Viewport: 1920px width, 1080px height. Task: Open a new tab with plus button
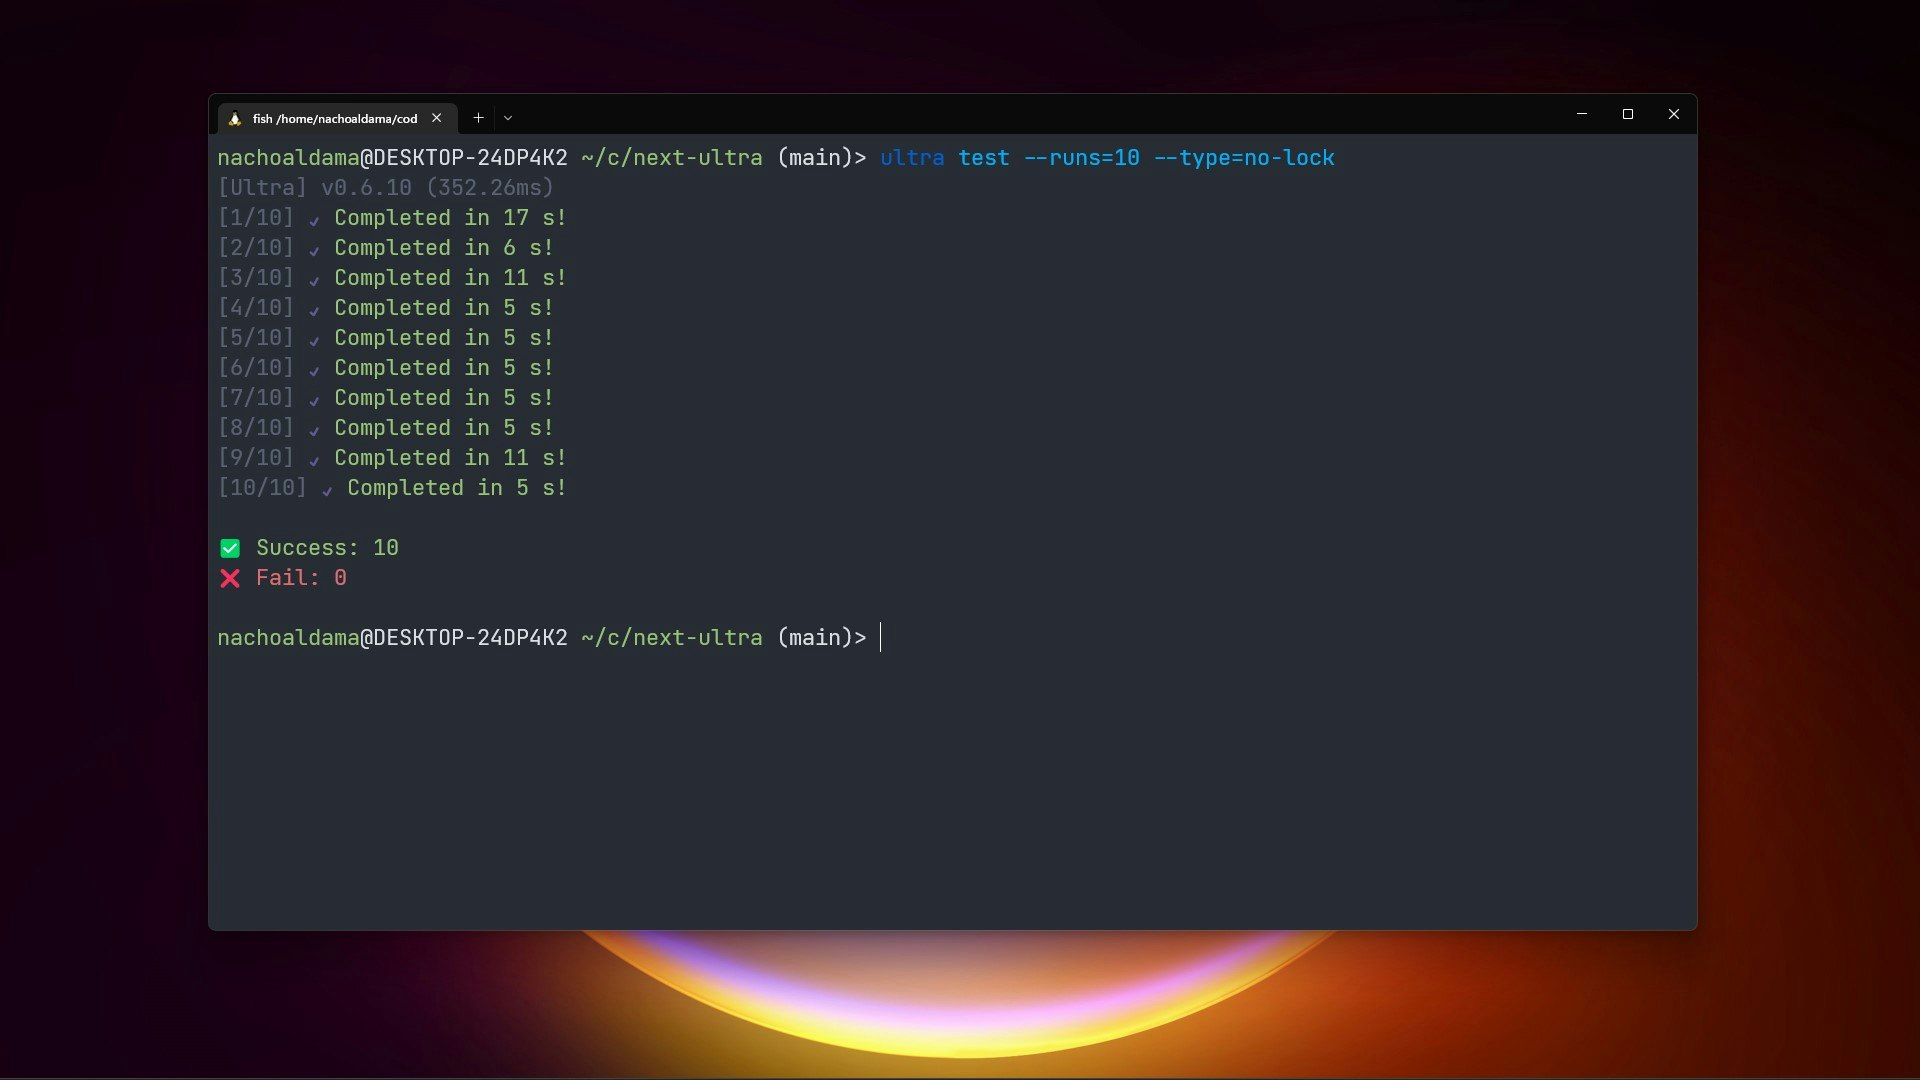[478, 118]
